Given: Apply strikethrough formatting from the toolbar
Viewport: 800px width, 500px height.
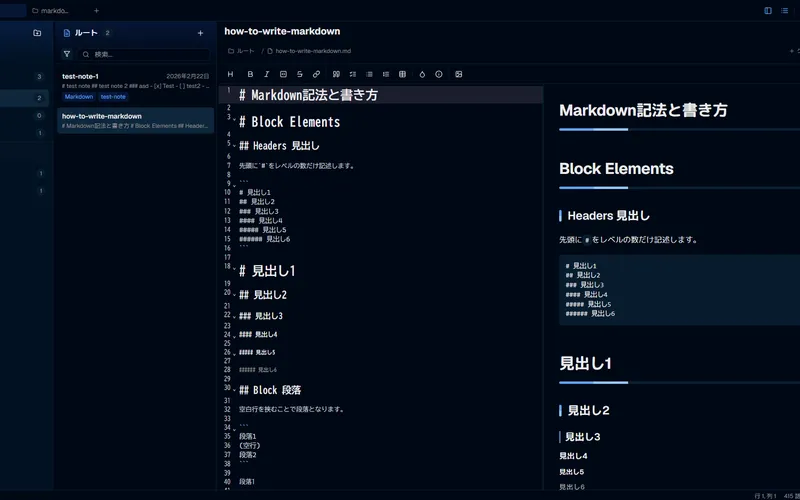Looking at the screenshot, I should [x=299, y=74].
